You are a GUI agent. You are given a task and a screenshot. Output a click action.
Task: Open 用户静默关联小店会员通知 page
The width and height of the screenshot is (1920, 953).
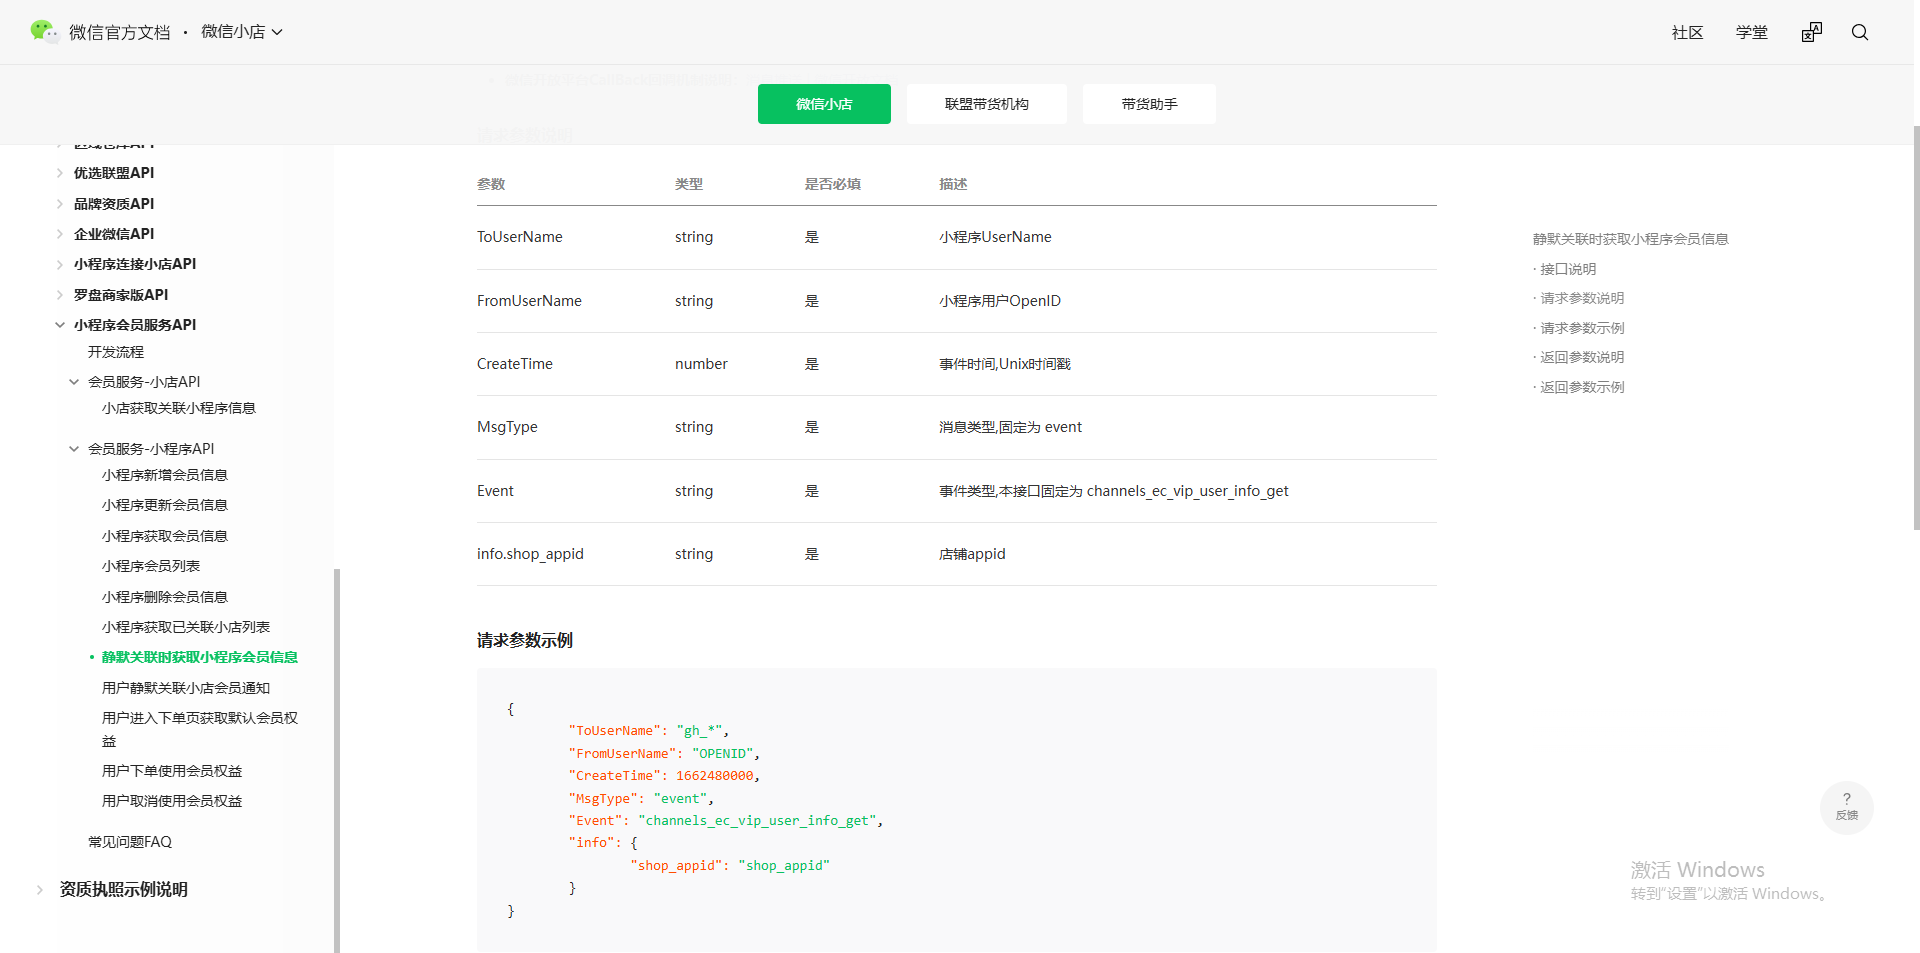point(186,688)
